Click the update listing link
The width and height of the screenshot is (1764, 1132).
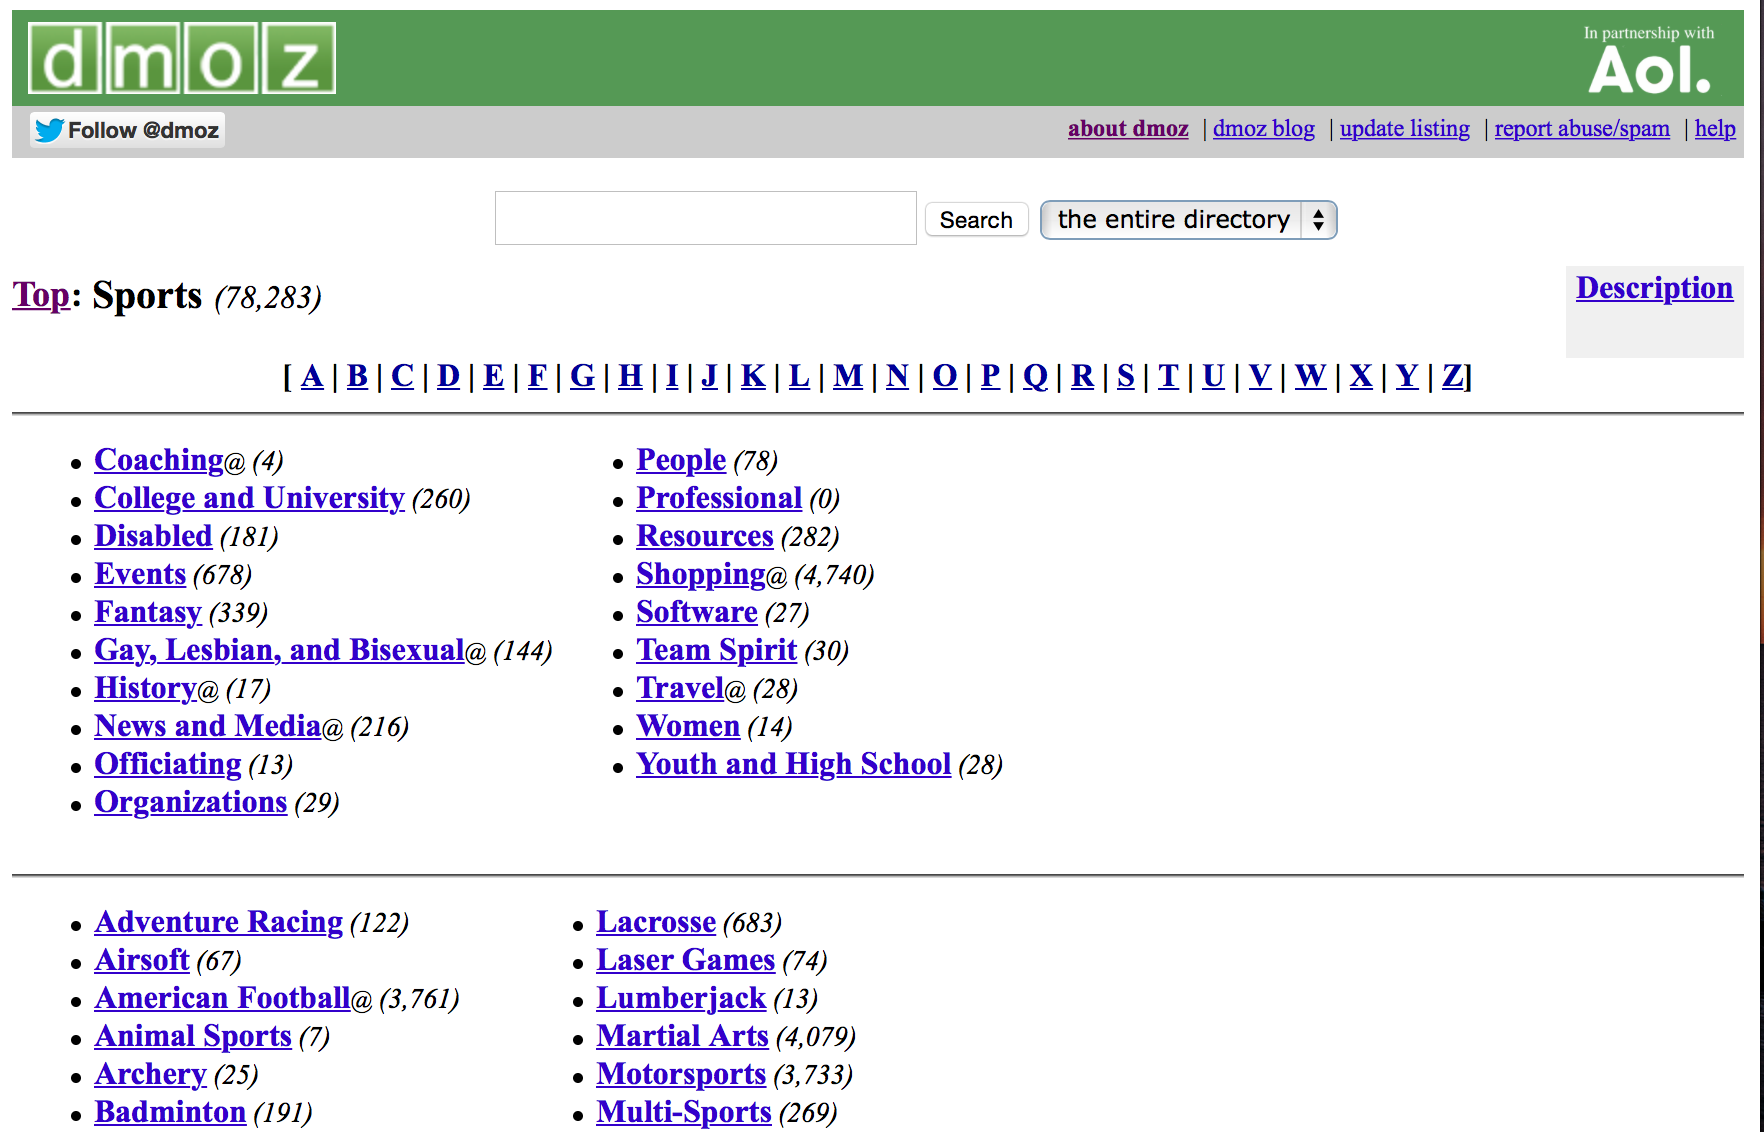tap(1404, 129)
